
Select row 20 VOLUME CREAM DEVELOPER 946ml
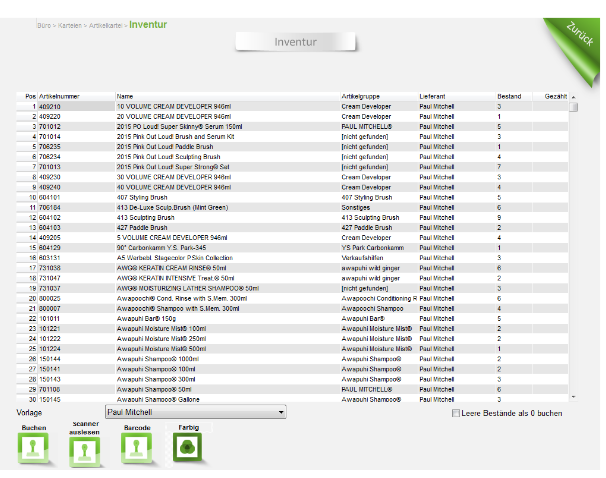click(292, 116)
